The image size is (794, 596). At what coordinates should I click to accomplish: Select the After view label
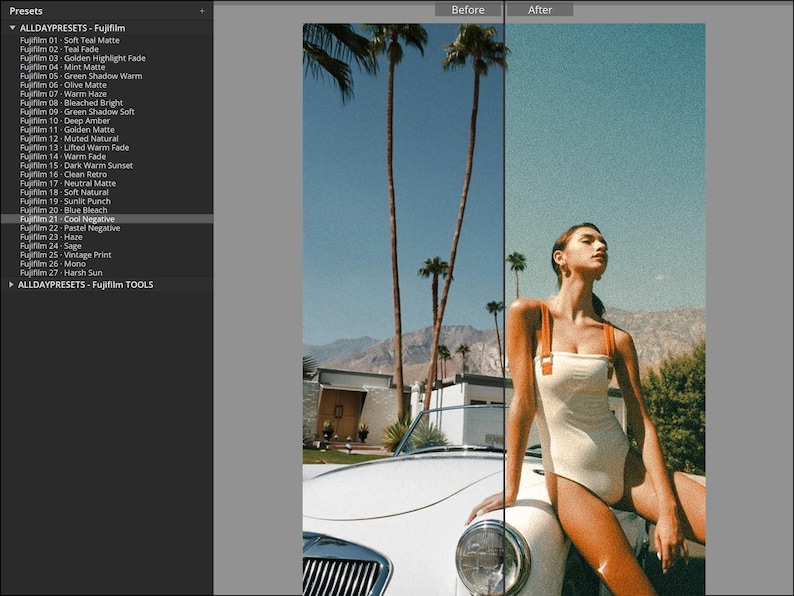pos(540,10)
